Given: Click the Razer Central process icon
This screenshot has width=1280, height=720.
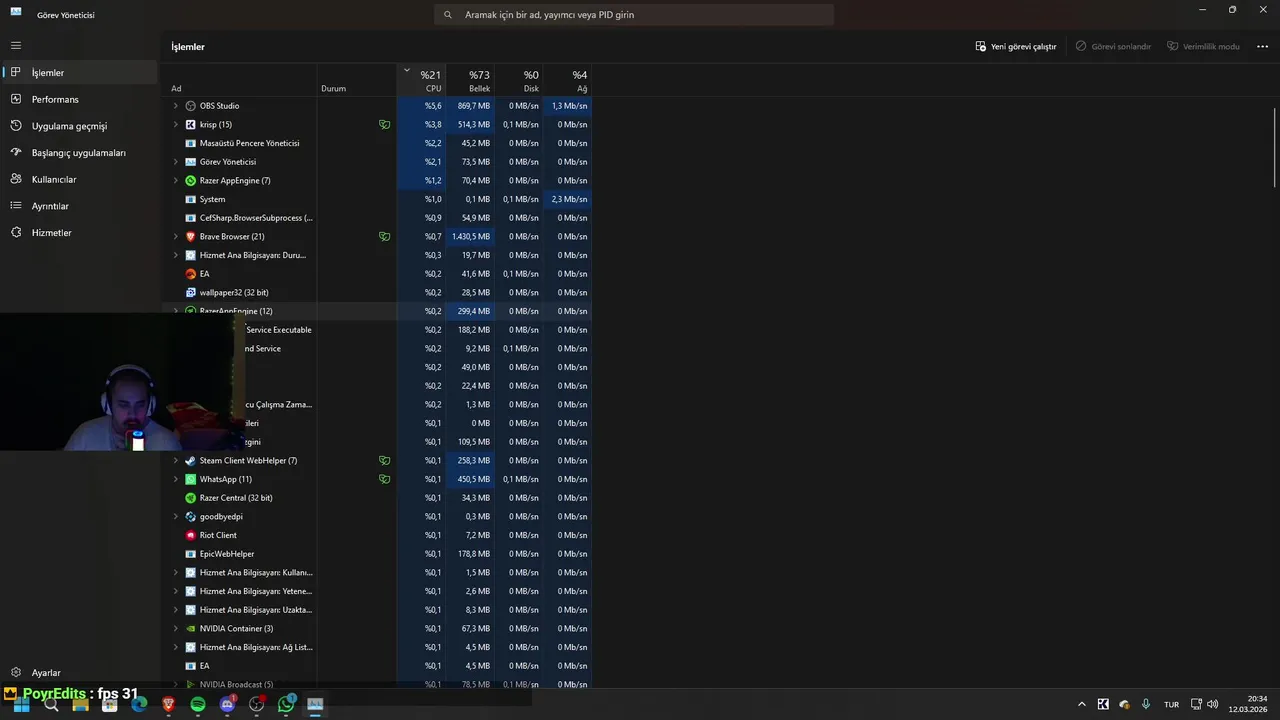Looking at the screenshot, I should point(191,498).
